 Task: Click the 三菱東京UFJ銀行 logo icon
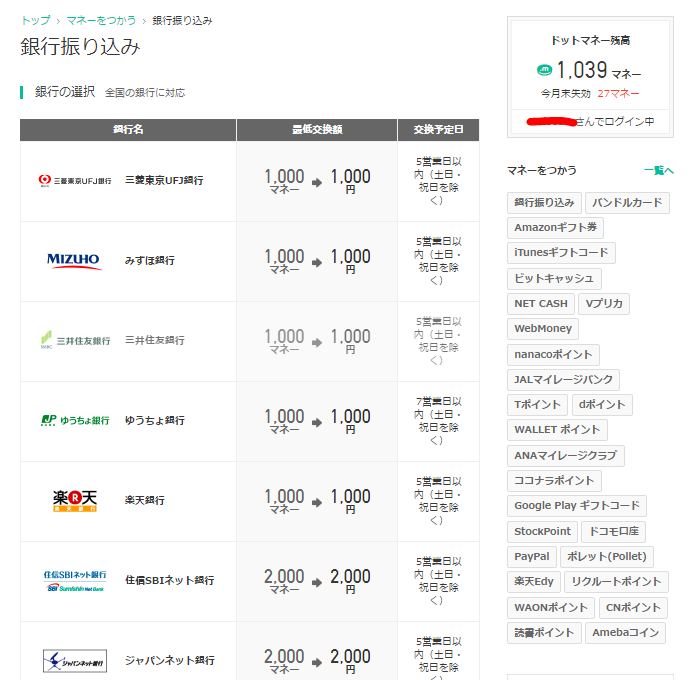tap(75, 181)
